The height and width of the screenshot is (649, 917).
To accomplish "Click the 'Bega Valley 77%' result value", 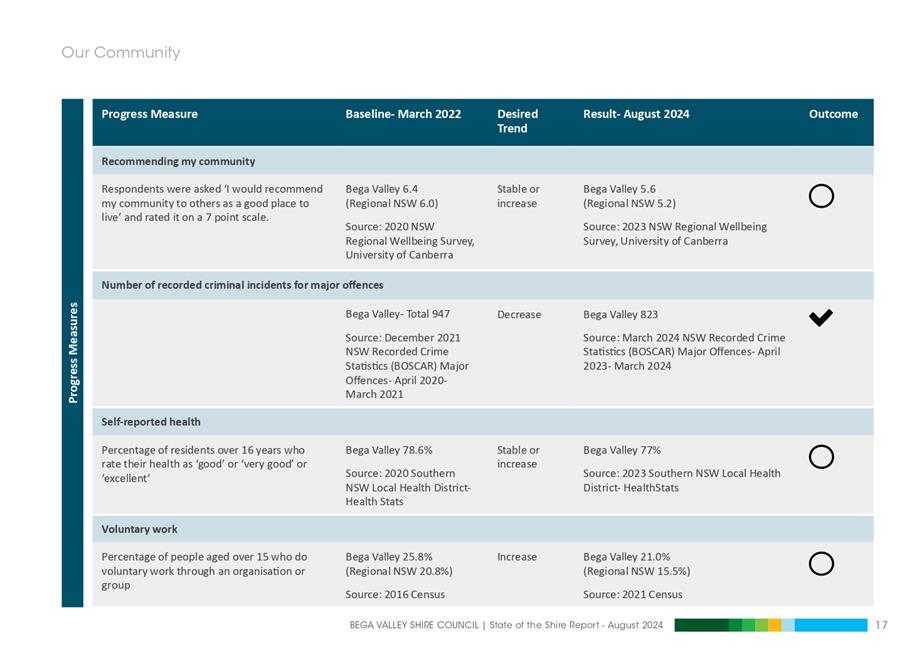I will 622,450.
